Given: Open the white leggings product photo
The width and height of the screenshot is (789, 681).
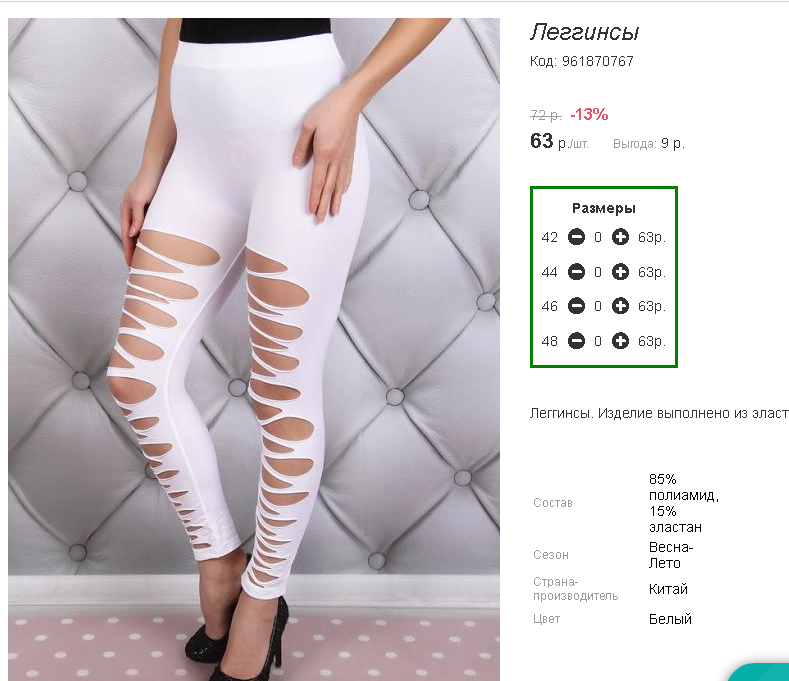Looking at the screenshot, I should click(254, 349).
